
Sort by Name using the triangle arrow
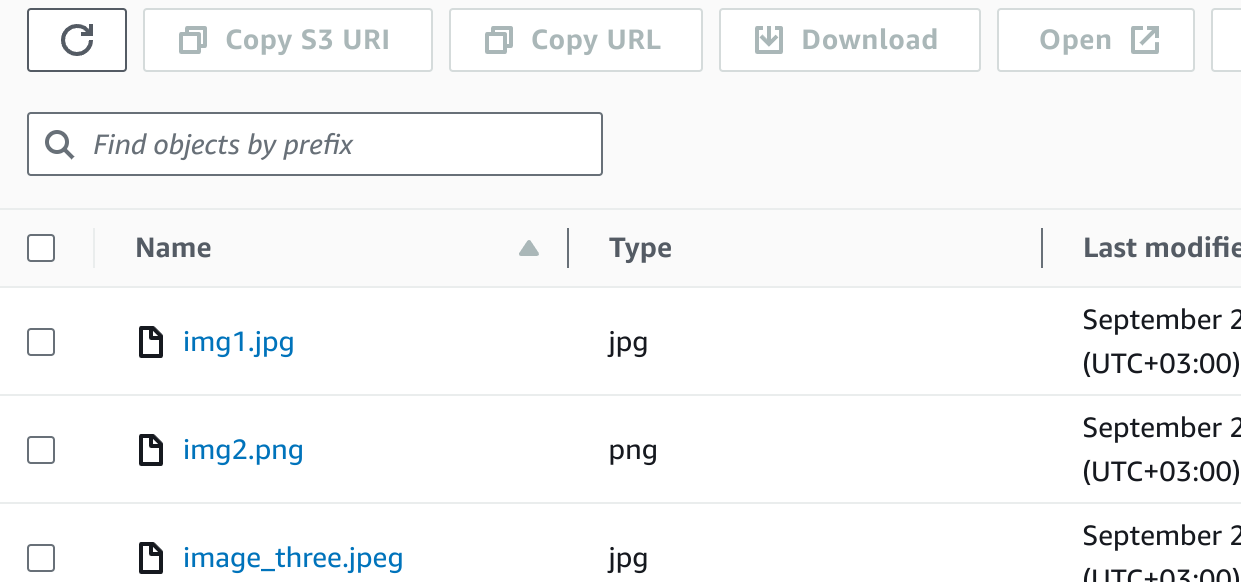pyautogui.click(x=529, y=249)
